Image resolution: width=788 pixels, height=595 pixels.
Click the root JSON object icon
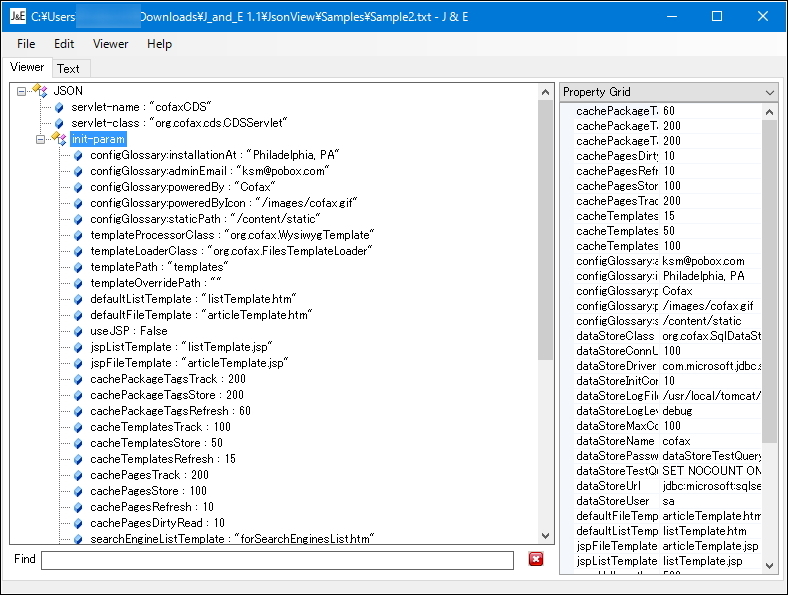tap(40, 91)
